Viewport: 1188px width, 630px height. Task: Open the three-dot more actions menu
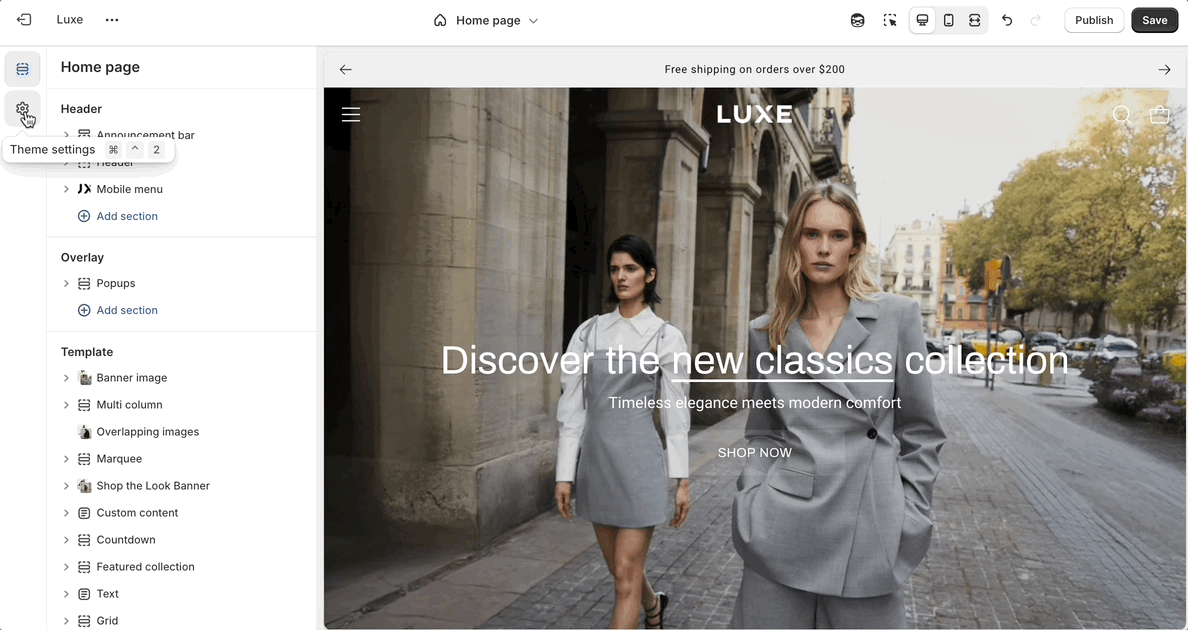pos(112,20)
